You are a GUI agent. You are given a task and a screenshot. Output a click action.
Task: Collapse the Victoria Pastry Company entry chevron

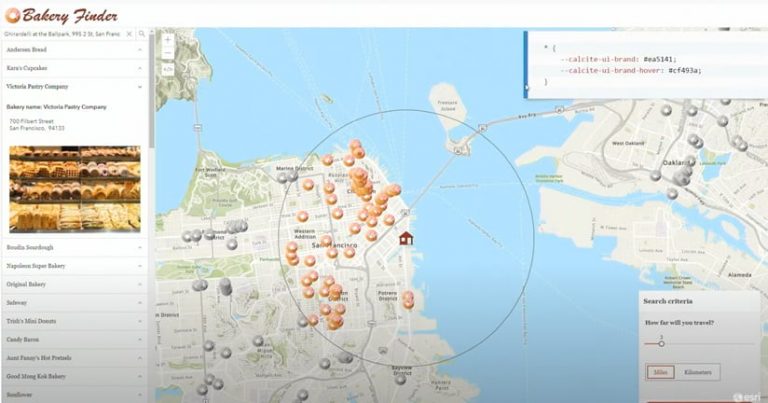(140, 87)
